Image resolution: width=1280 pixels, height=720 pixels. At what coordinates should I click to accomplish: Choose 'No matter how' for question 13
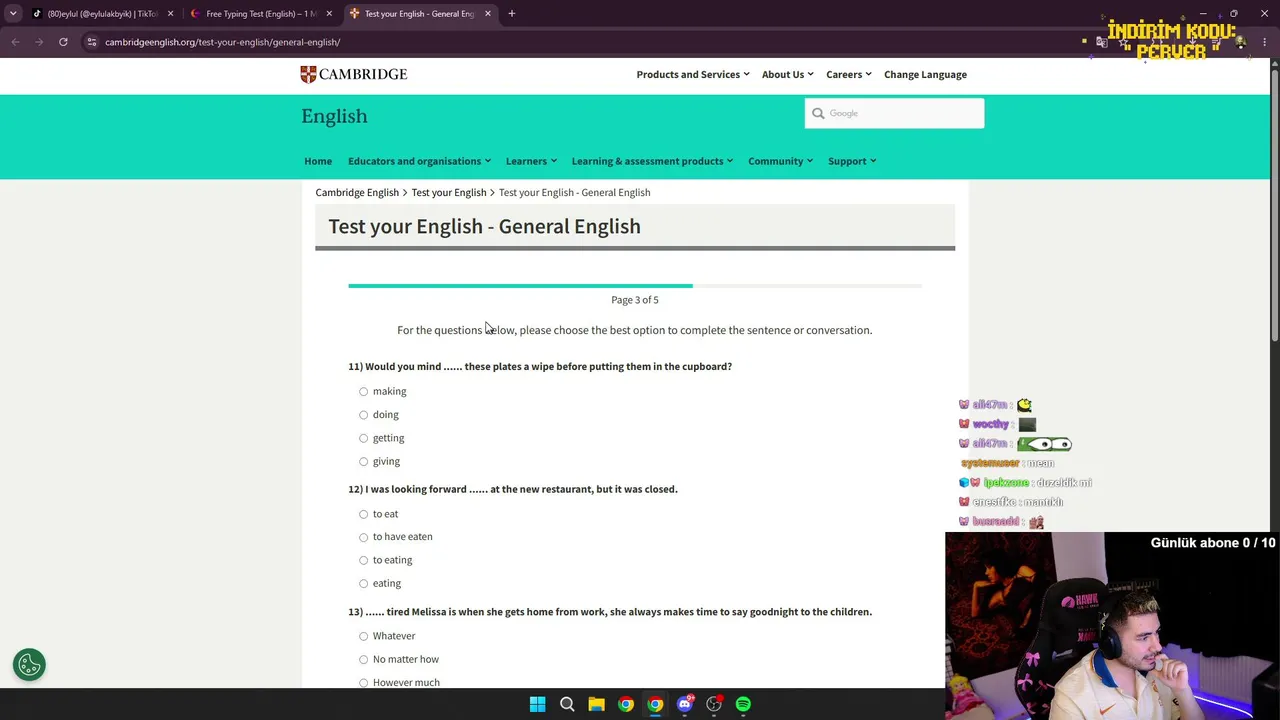(x=363, y=660)
